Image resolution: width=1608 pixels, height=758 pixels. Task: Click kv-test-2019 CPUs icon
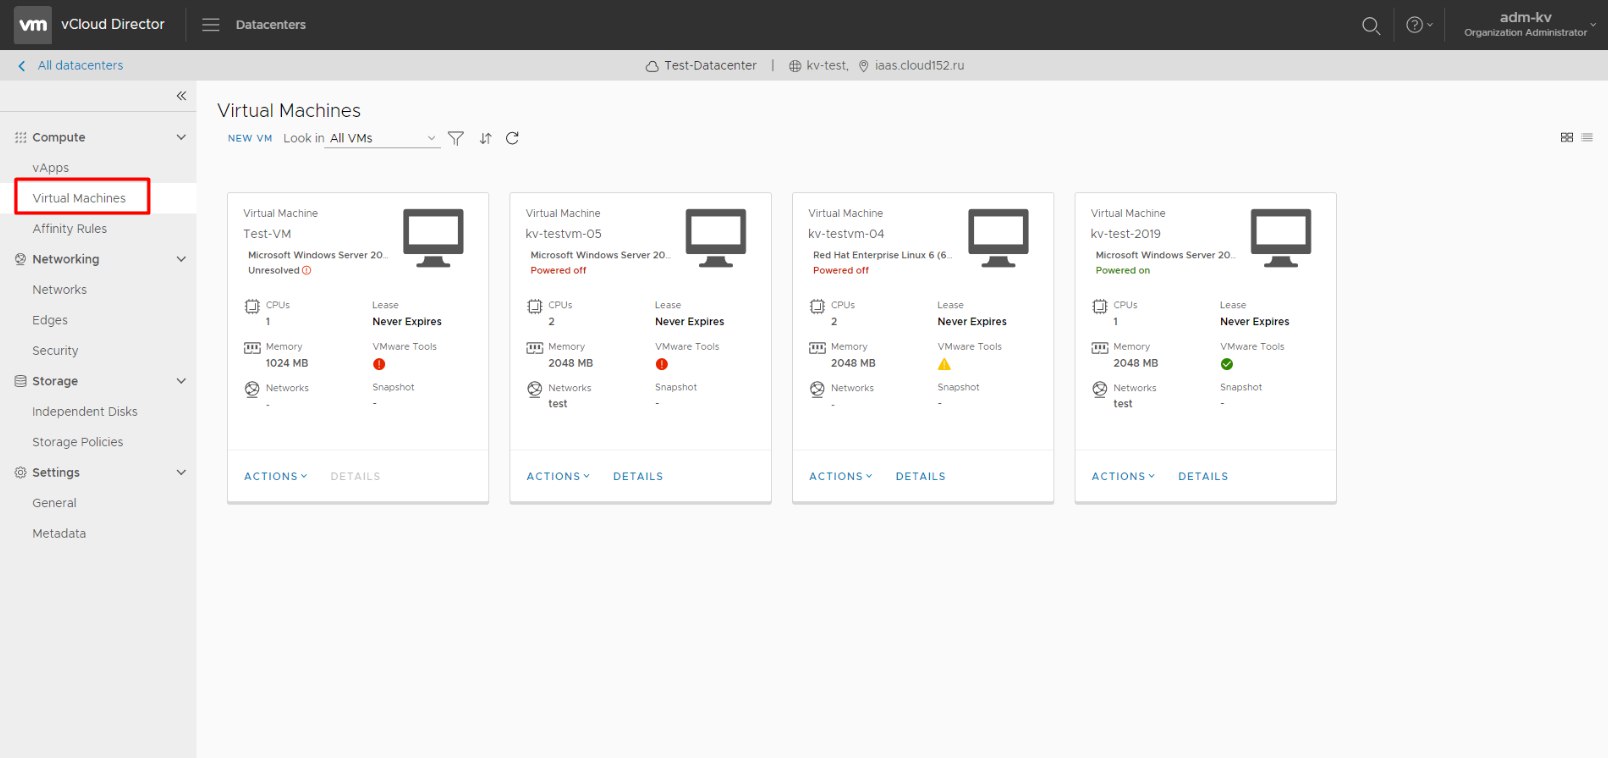point(1100,306)
